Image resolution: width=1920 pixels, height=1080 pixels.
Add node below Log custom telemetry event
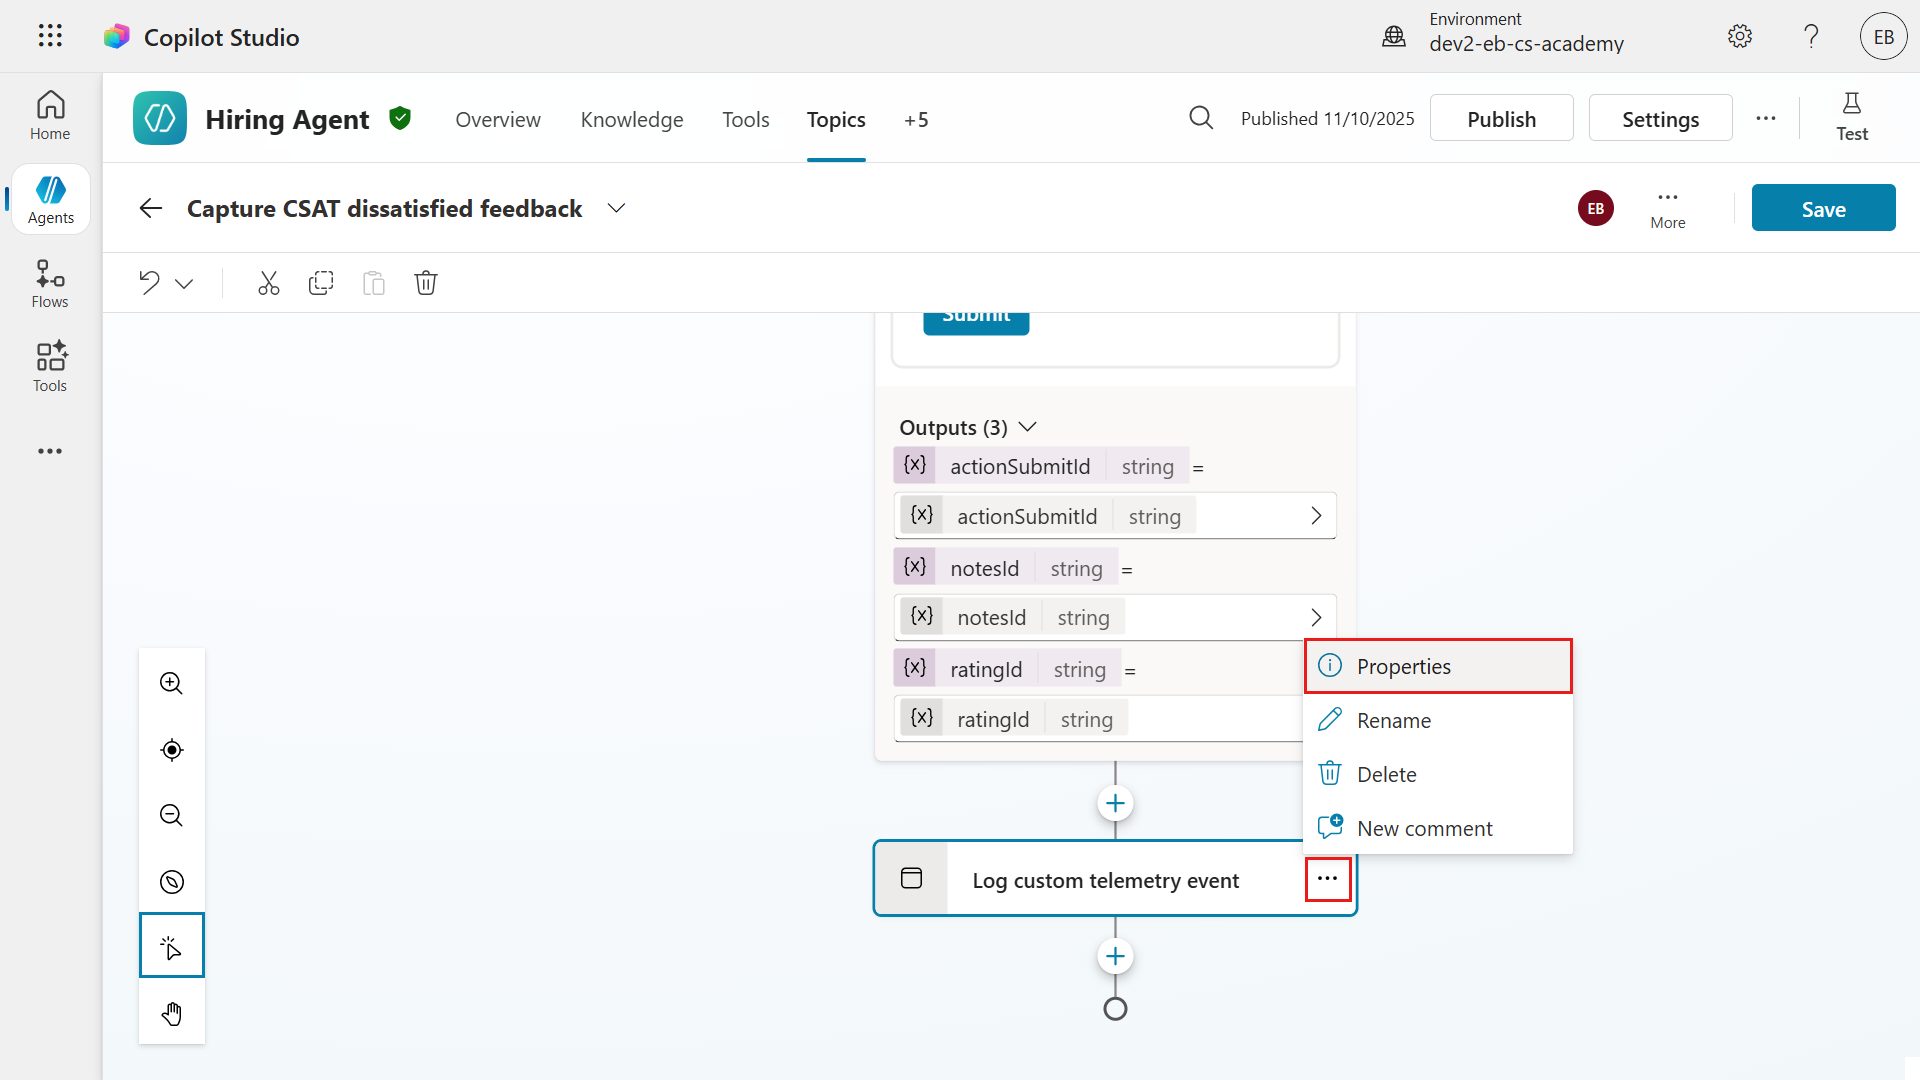click(1115, 957)
